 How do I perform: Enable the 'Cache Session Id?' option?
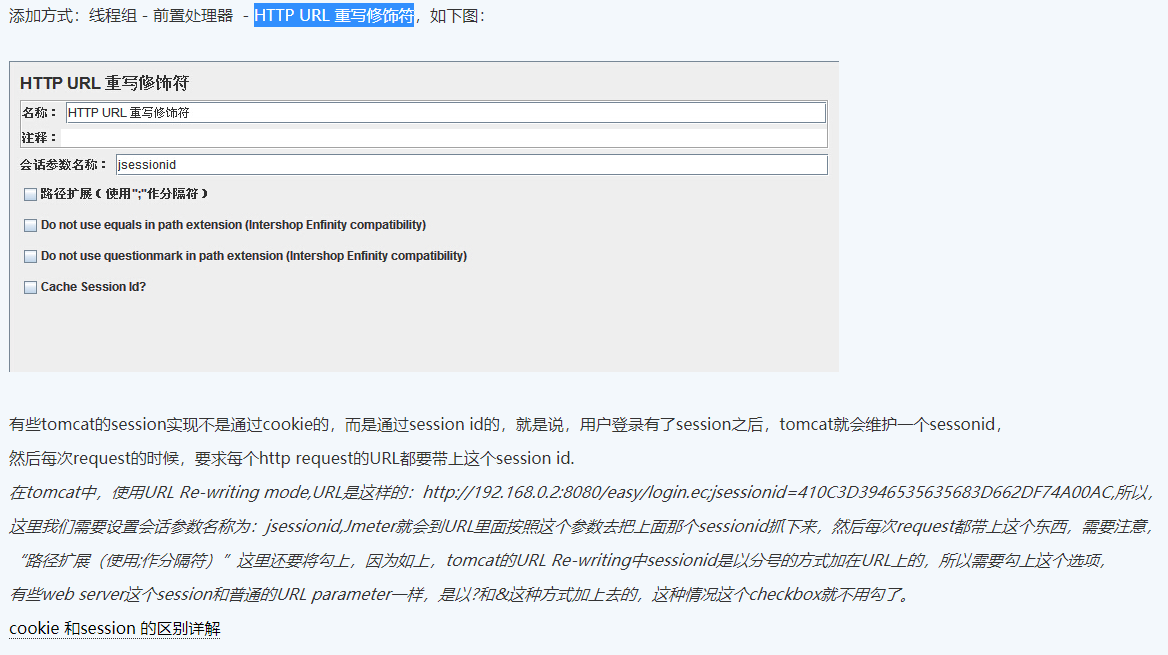click(30, 287)
